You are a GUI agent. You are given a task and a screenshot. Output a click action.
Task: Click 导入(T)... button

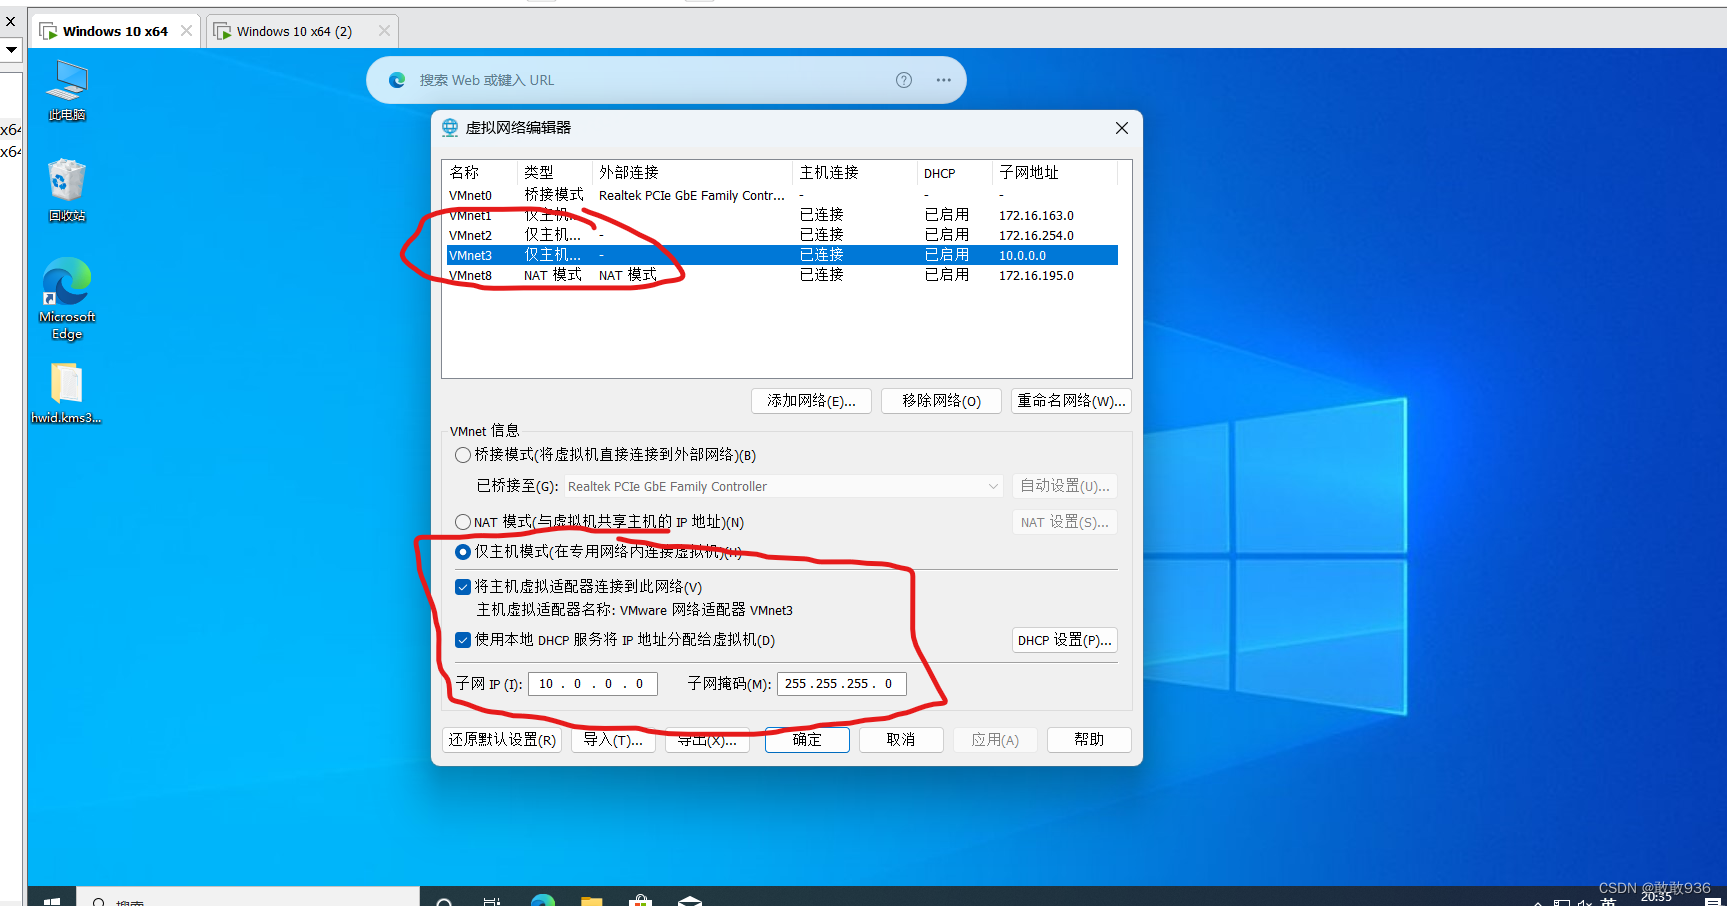613,740
